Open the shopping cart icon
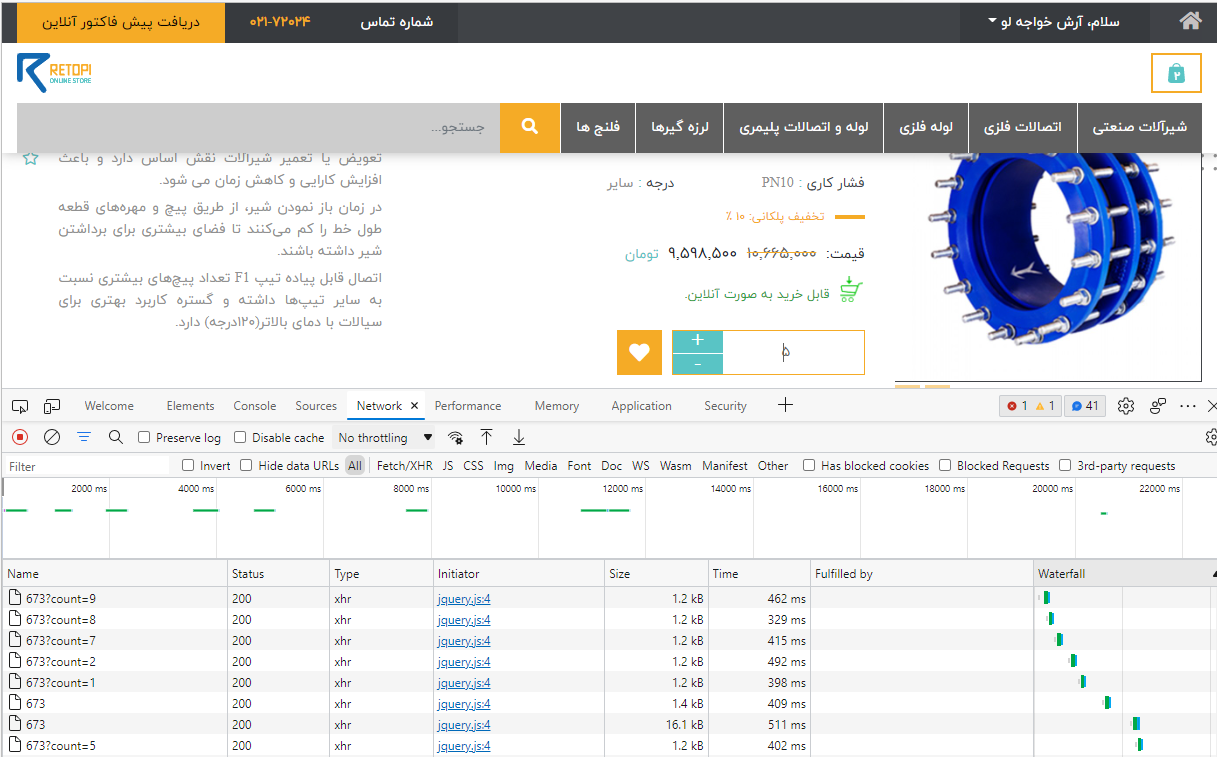This screenshot has width=1217, height=757. coord(1176,73)
